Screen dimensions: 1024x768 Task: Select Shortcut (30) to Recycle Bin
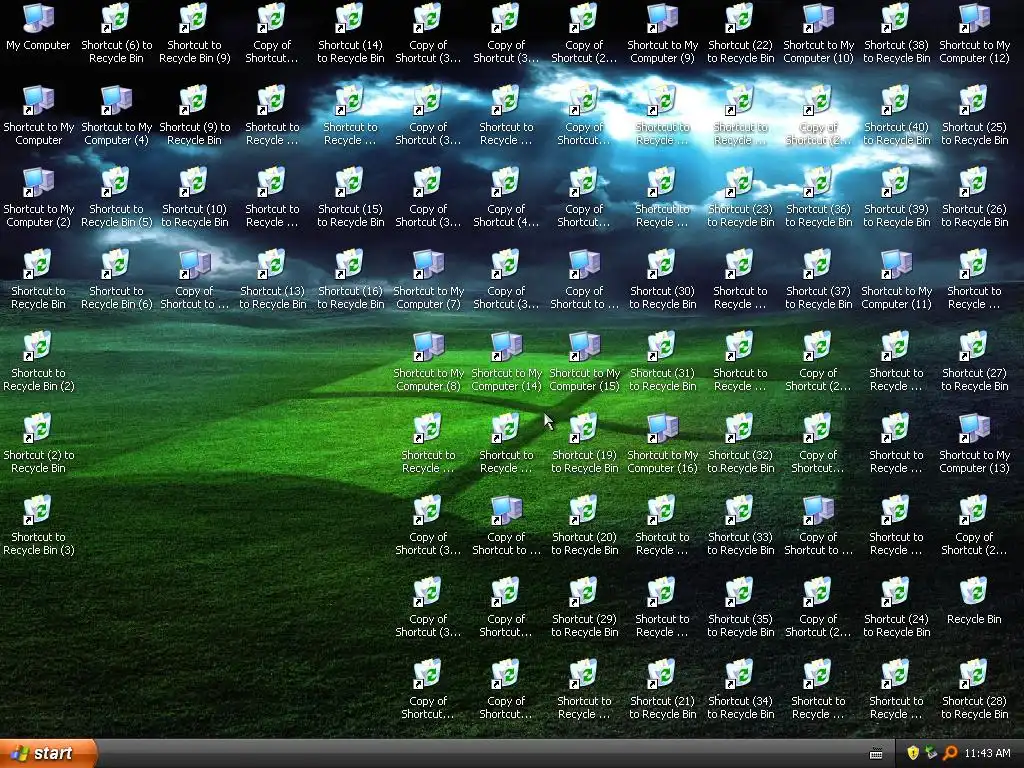[662, 280]
